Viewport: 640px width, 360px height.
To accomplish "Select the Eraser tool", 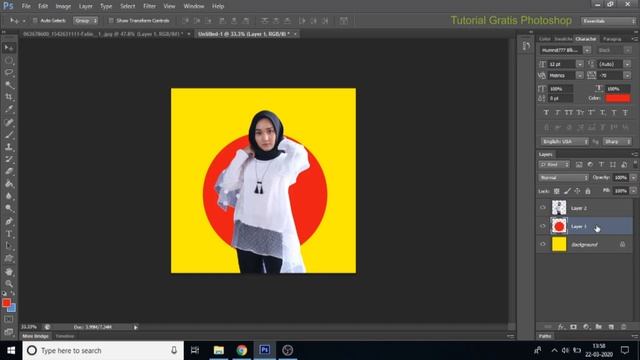I will 9,171.
